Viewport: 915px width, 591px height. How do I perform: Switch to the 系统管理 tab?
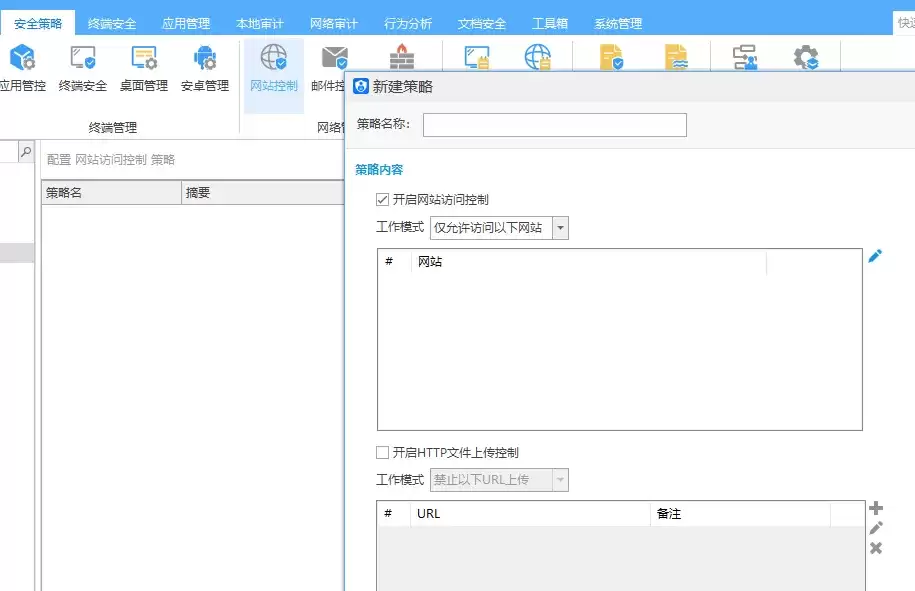(618, 23)
